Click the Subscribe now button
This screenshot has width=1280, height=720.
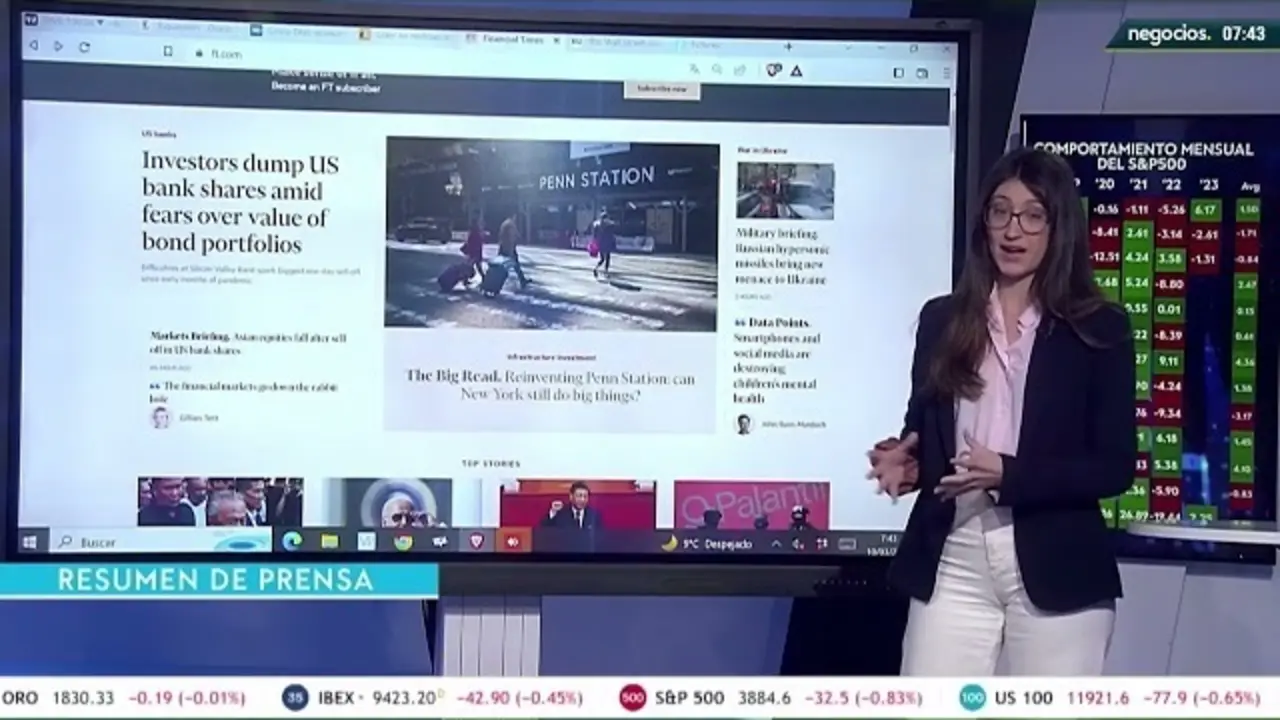(662, 89)
